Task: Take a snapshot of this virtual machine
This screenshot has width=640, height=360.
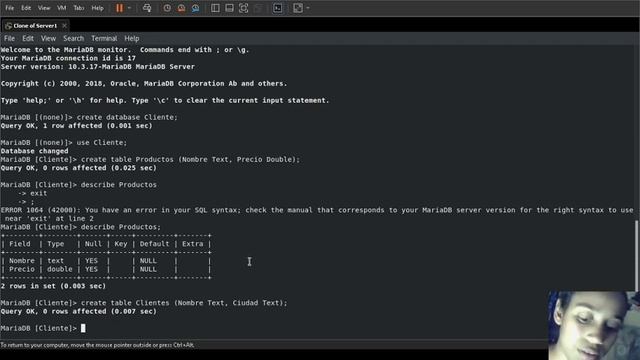Action: 167,8
